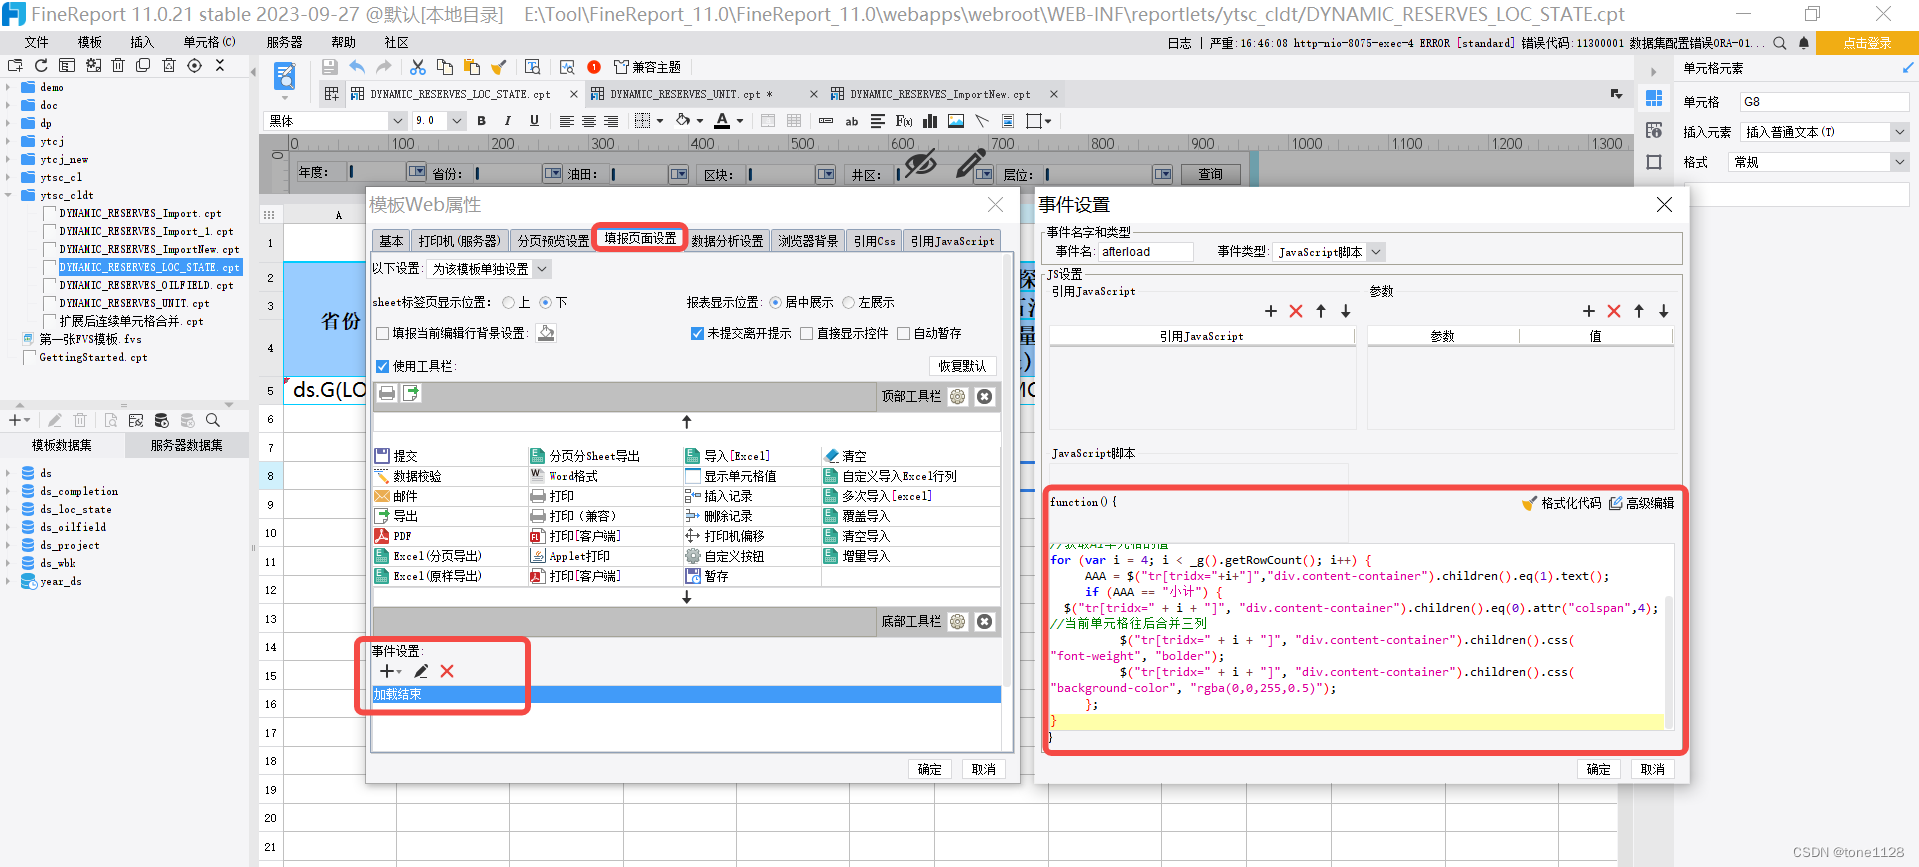
Task: Enable 直接显示控件 checkbox
Action: [x=806, y=333]
